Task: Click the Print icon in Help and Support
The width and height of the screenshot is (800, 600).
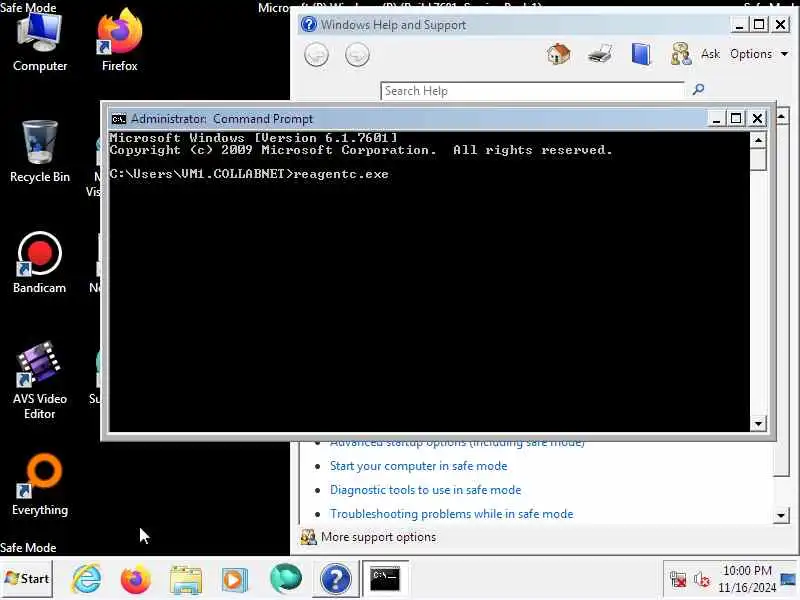Action: tap(600, 54)
